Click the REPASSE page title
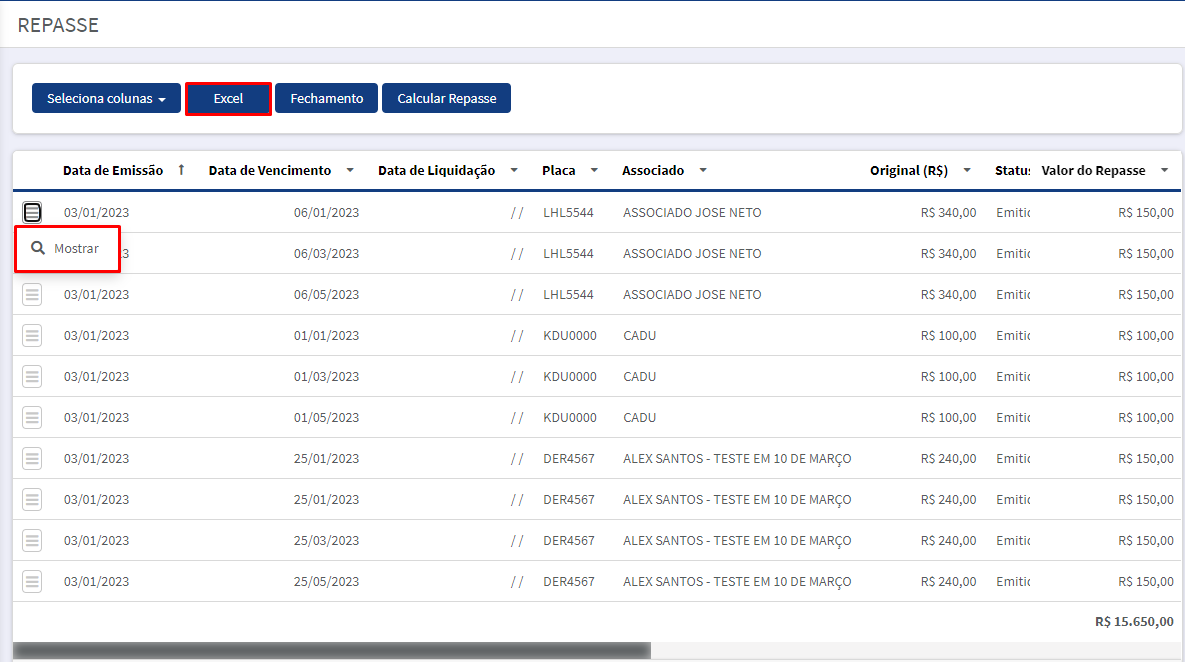1185x662 pixels. 58,25
